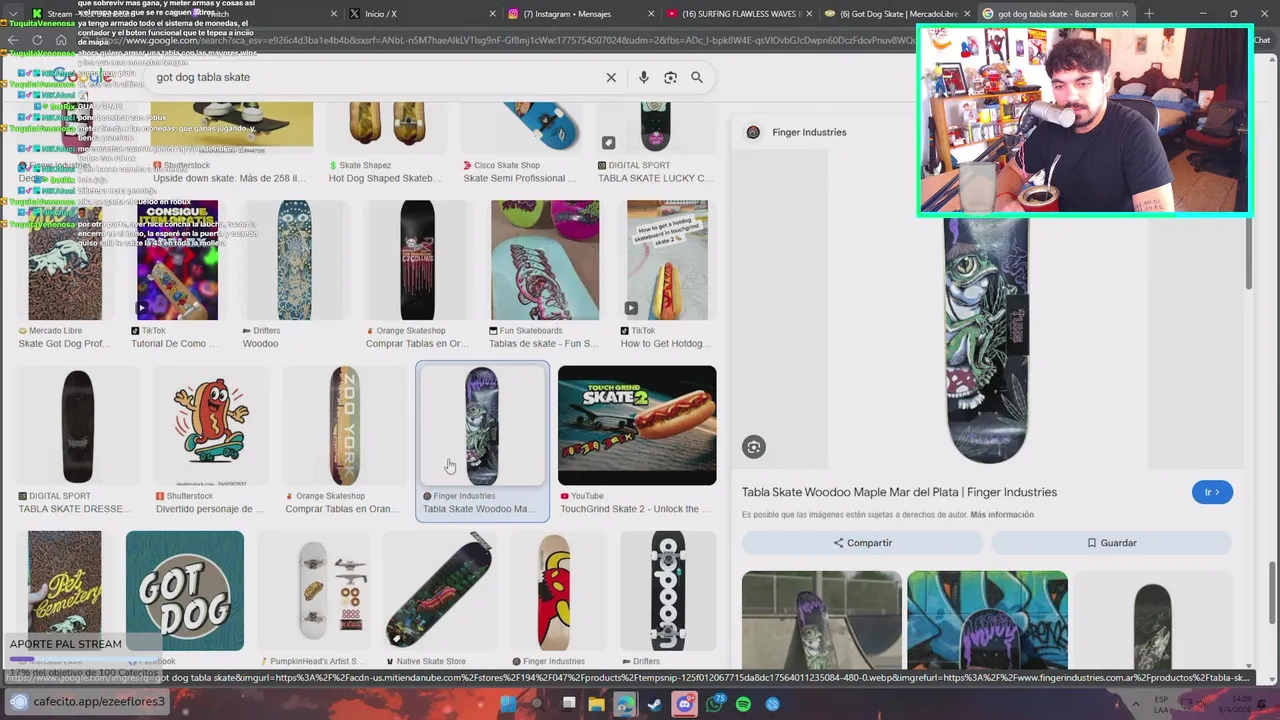Open Google Lens search by image icon
Viewport: 1280px width, 720px height.
pyautogui.click(x=670, y=77)
